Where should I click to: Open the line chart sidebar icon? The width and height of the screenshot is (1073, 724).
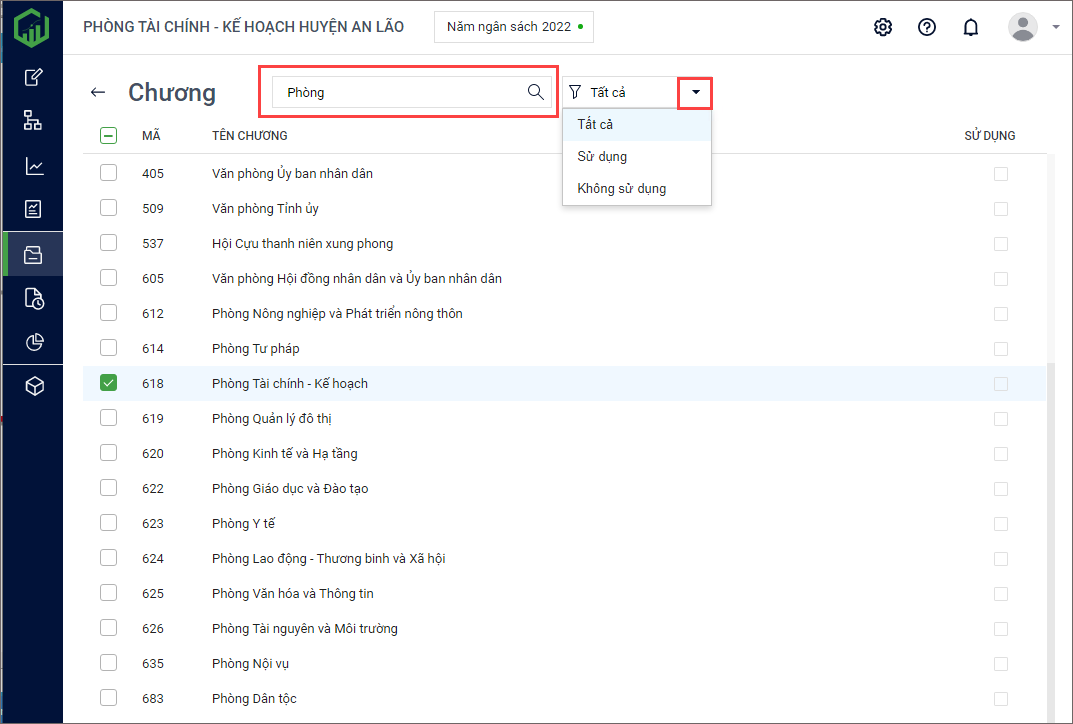(x=34, y=166)
